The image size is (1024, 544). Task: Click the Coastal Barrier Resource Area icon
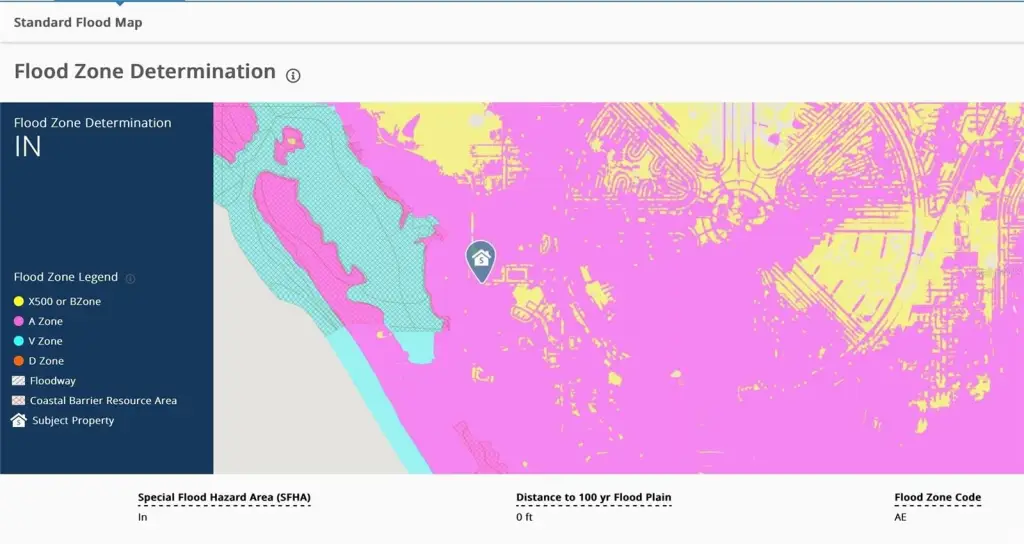click(x=19, y=401)
